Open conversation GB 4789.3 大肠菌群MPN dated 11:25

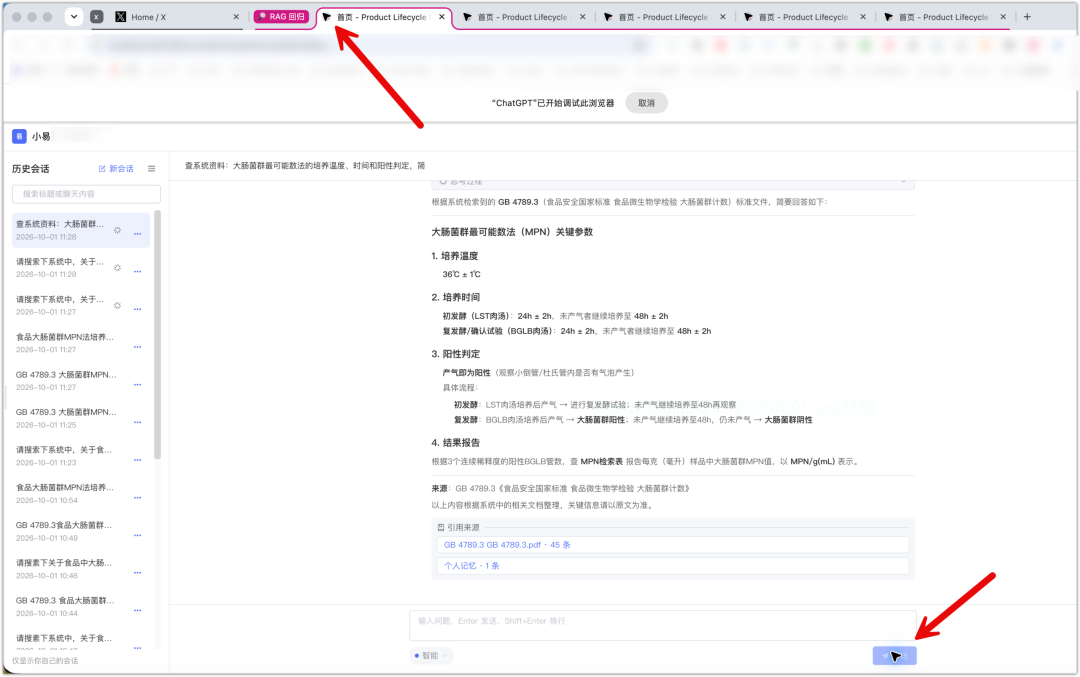point(81,418)
